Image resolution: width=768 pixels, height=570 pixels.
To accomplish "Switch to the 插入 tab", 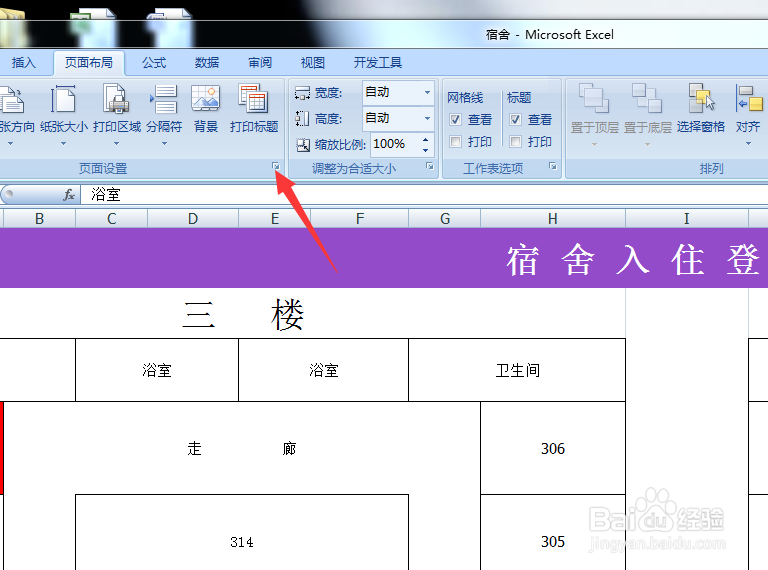I will (24, 63).
